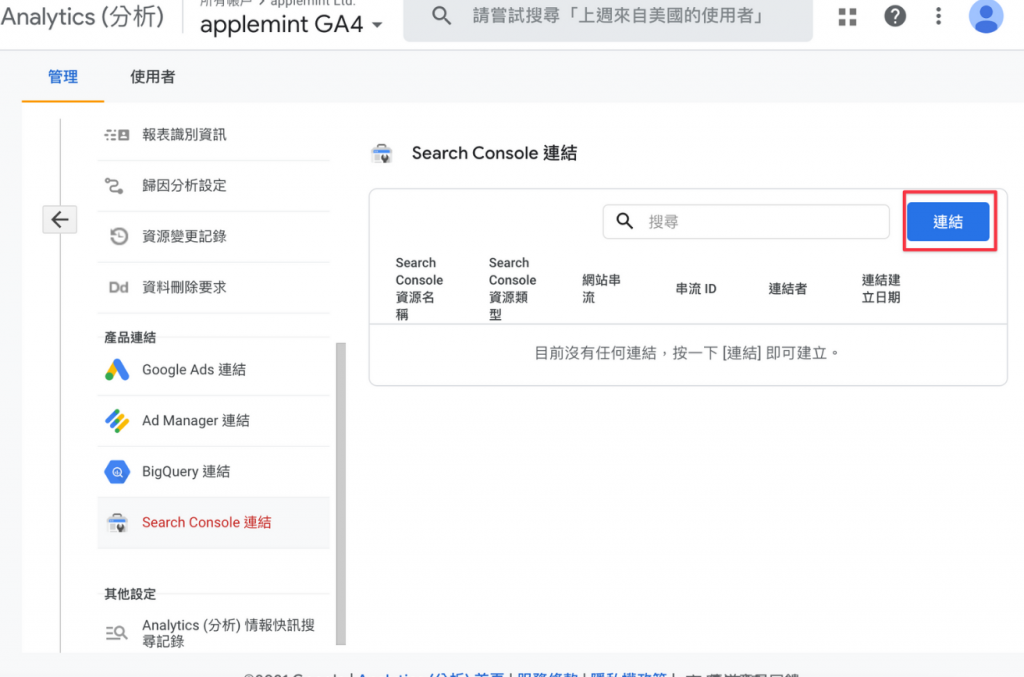Click the Search Console icon beside page title
Image resolution: width=1024 pixels, height=677 pixels.
click(x=381, y=153)
